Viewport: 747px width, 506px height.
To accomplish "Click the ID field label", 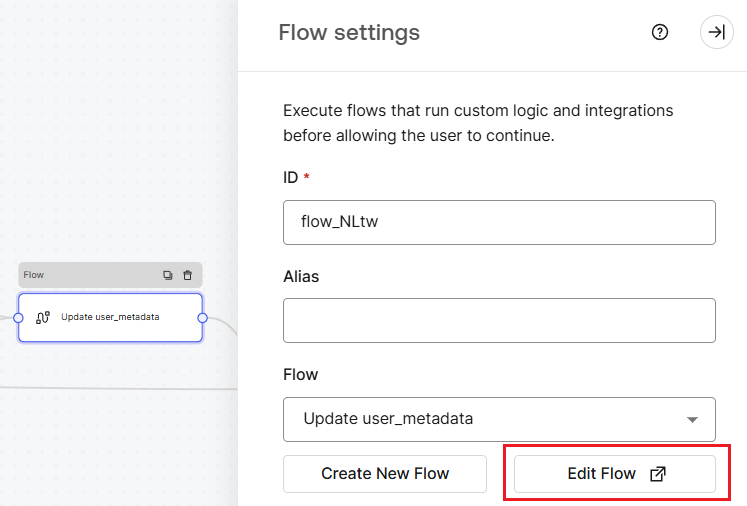I will [291, 178].
